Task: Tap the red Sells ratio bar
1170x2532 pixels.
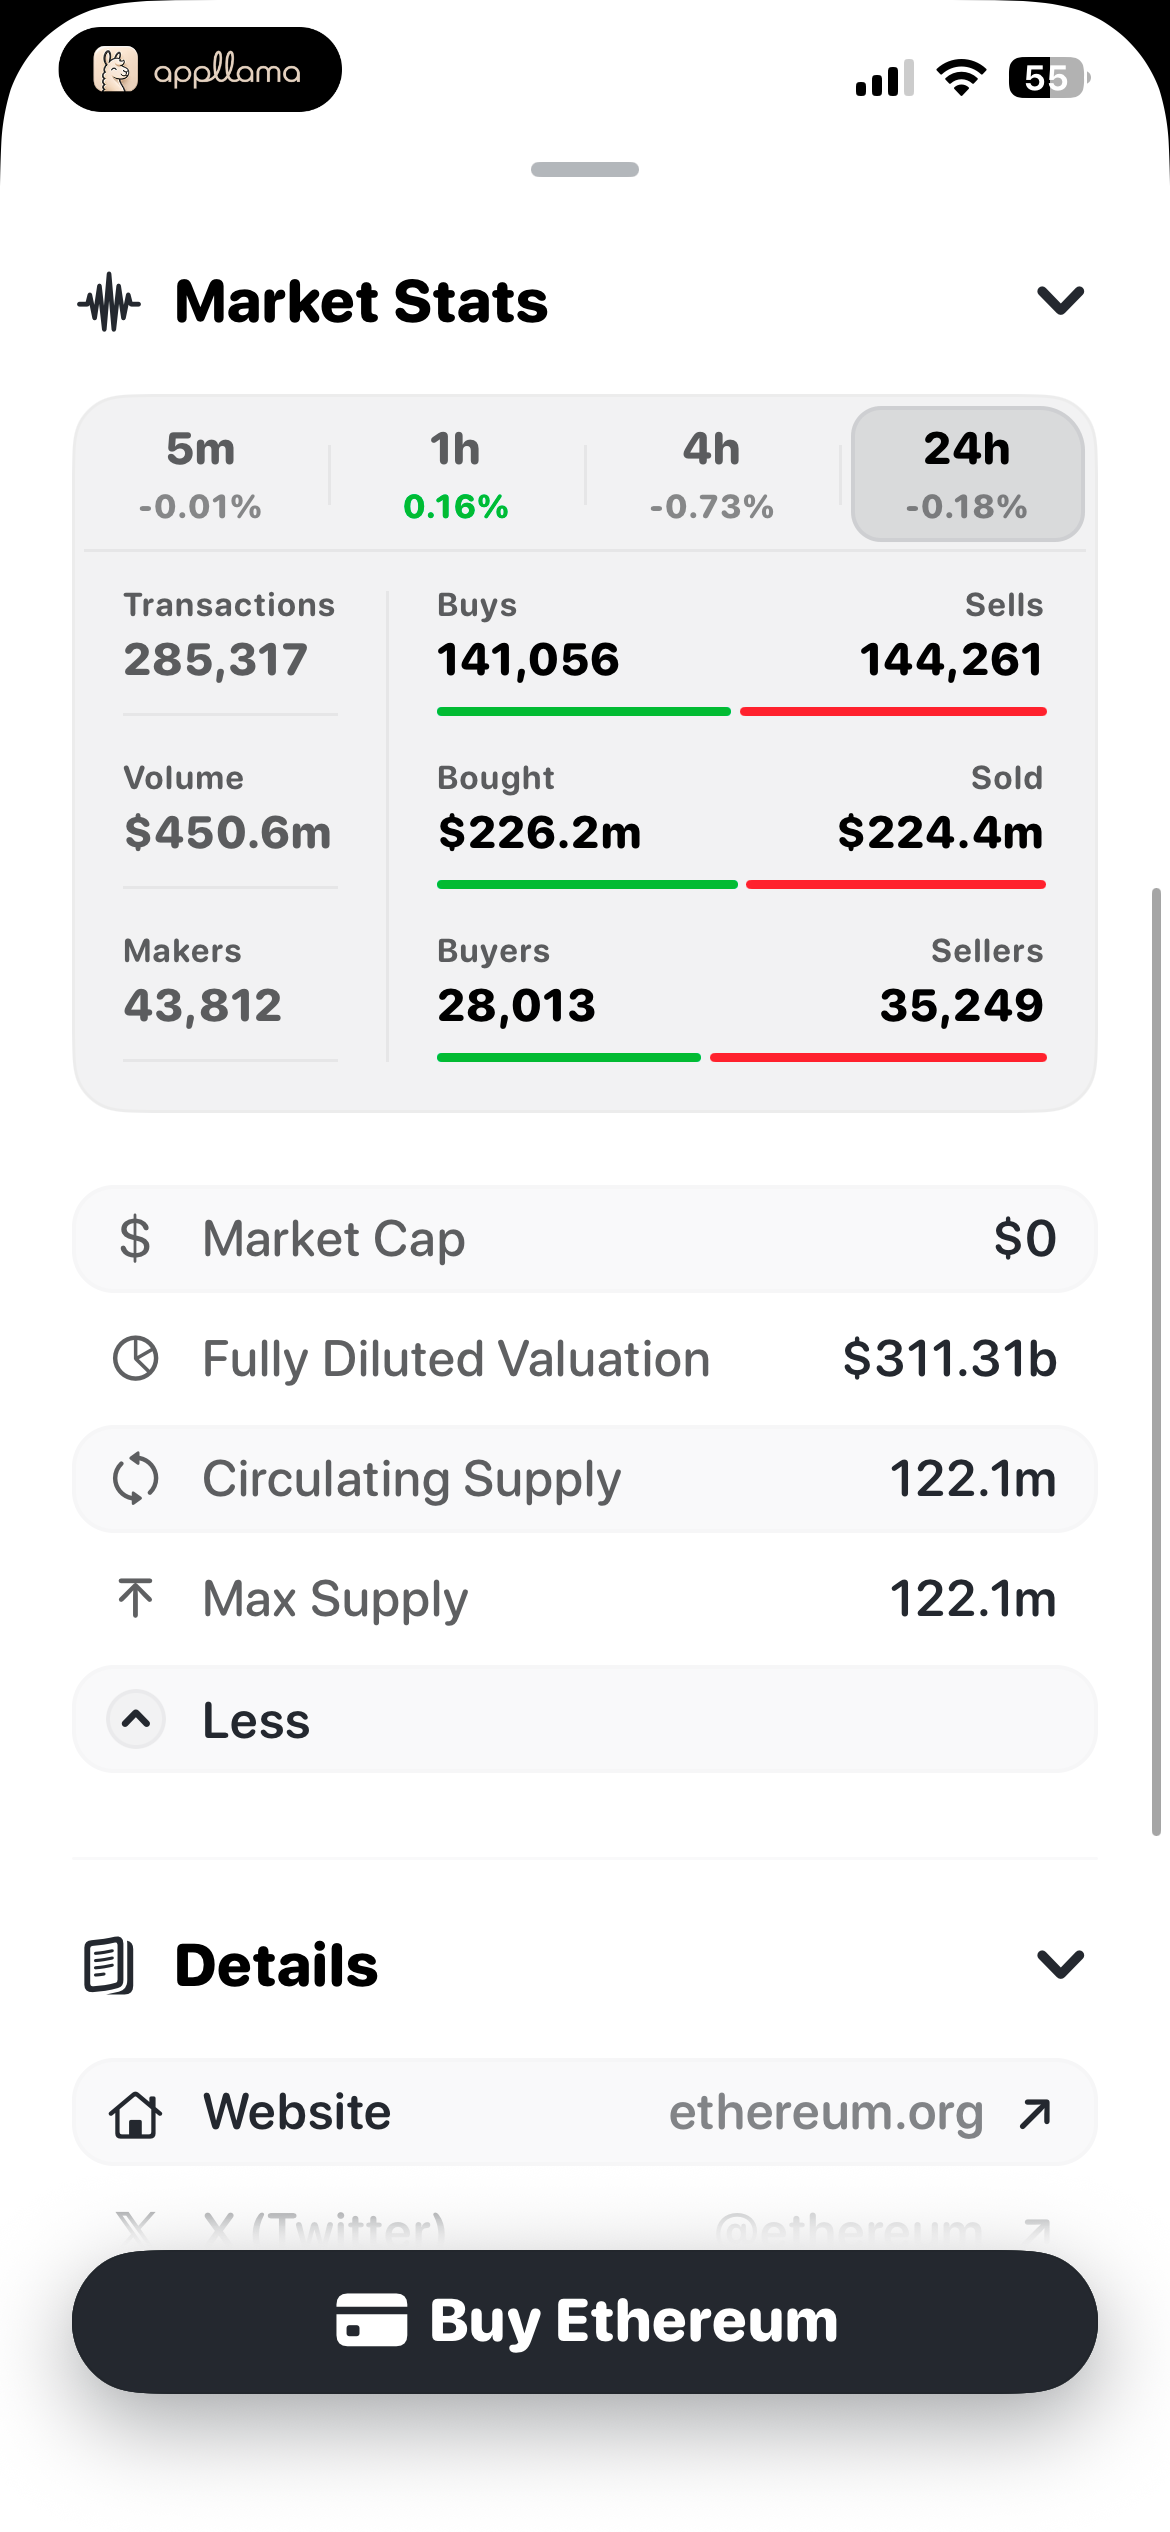Action: 893,712
